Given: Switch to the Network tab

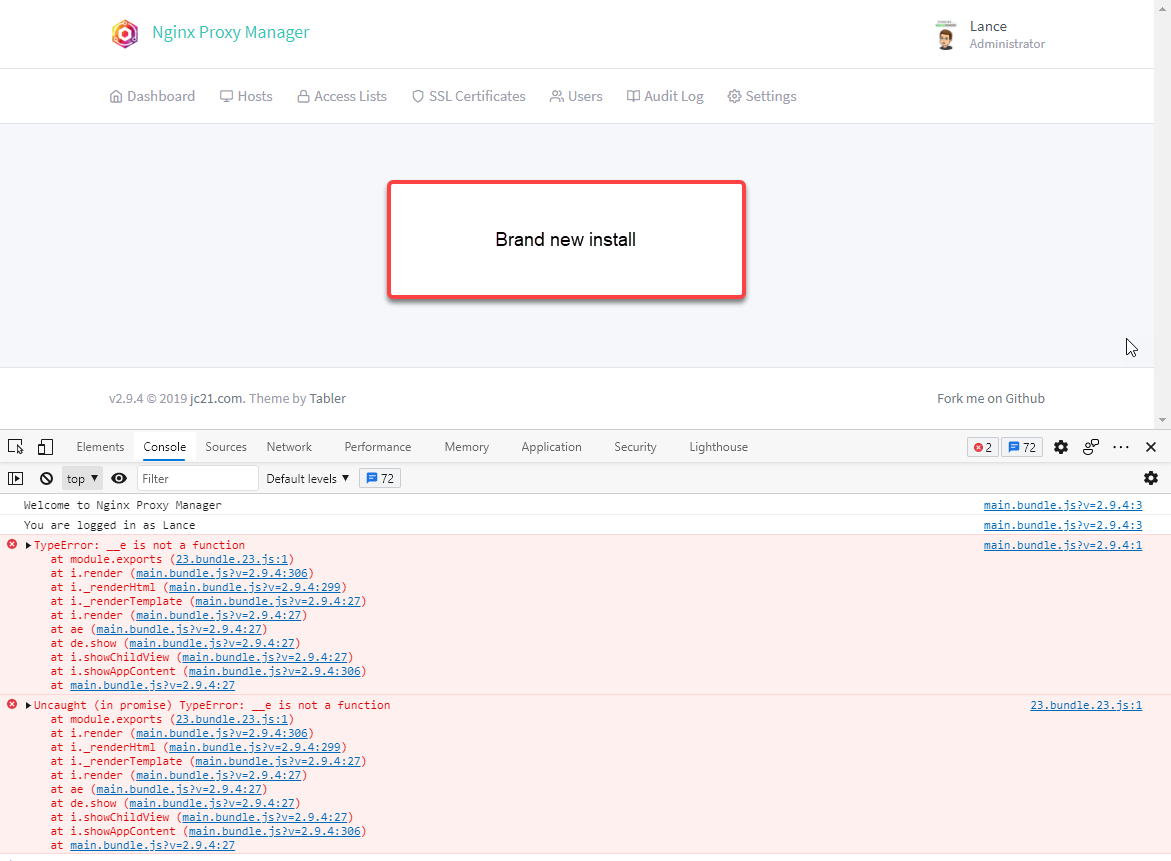Looking at the screenshot, I should (289, 447).
